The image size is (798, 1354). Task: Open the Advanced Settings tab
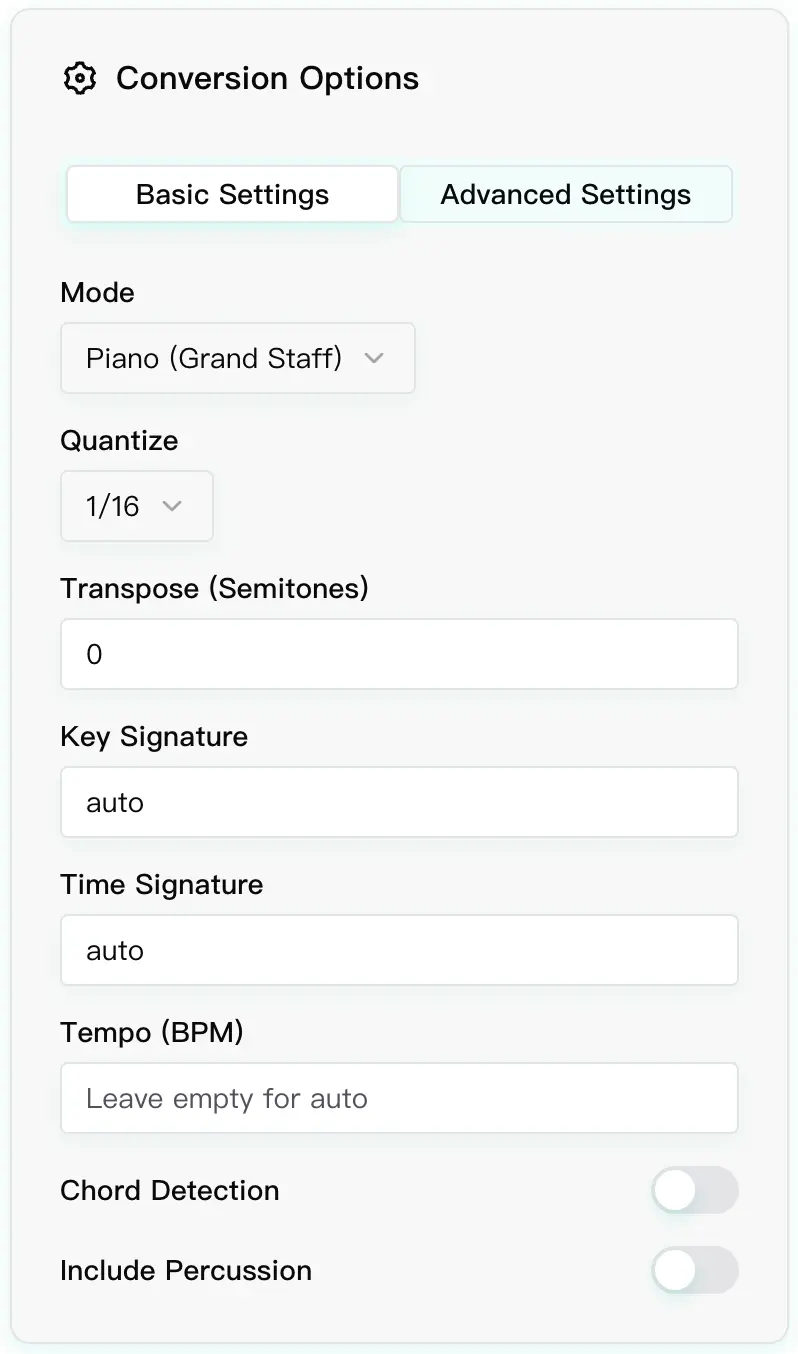[x=566, y=194]
